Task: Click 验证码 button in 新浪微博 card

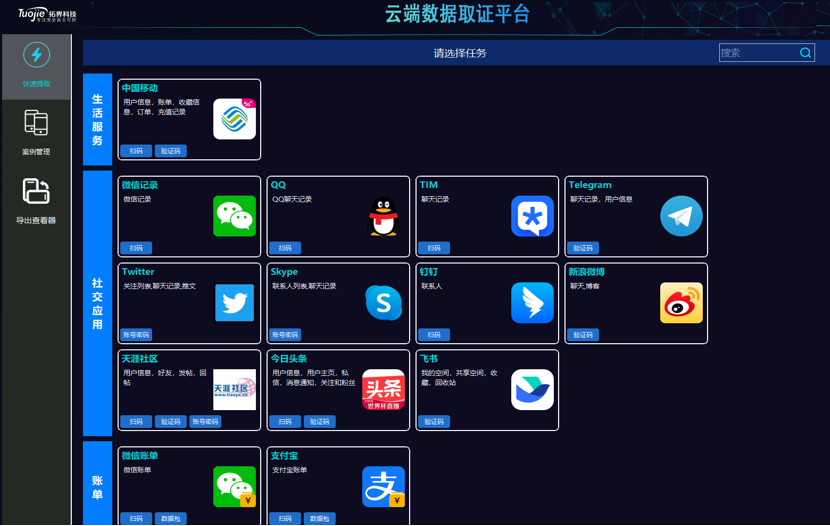Action: 583,334
